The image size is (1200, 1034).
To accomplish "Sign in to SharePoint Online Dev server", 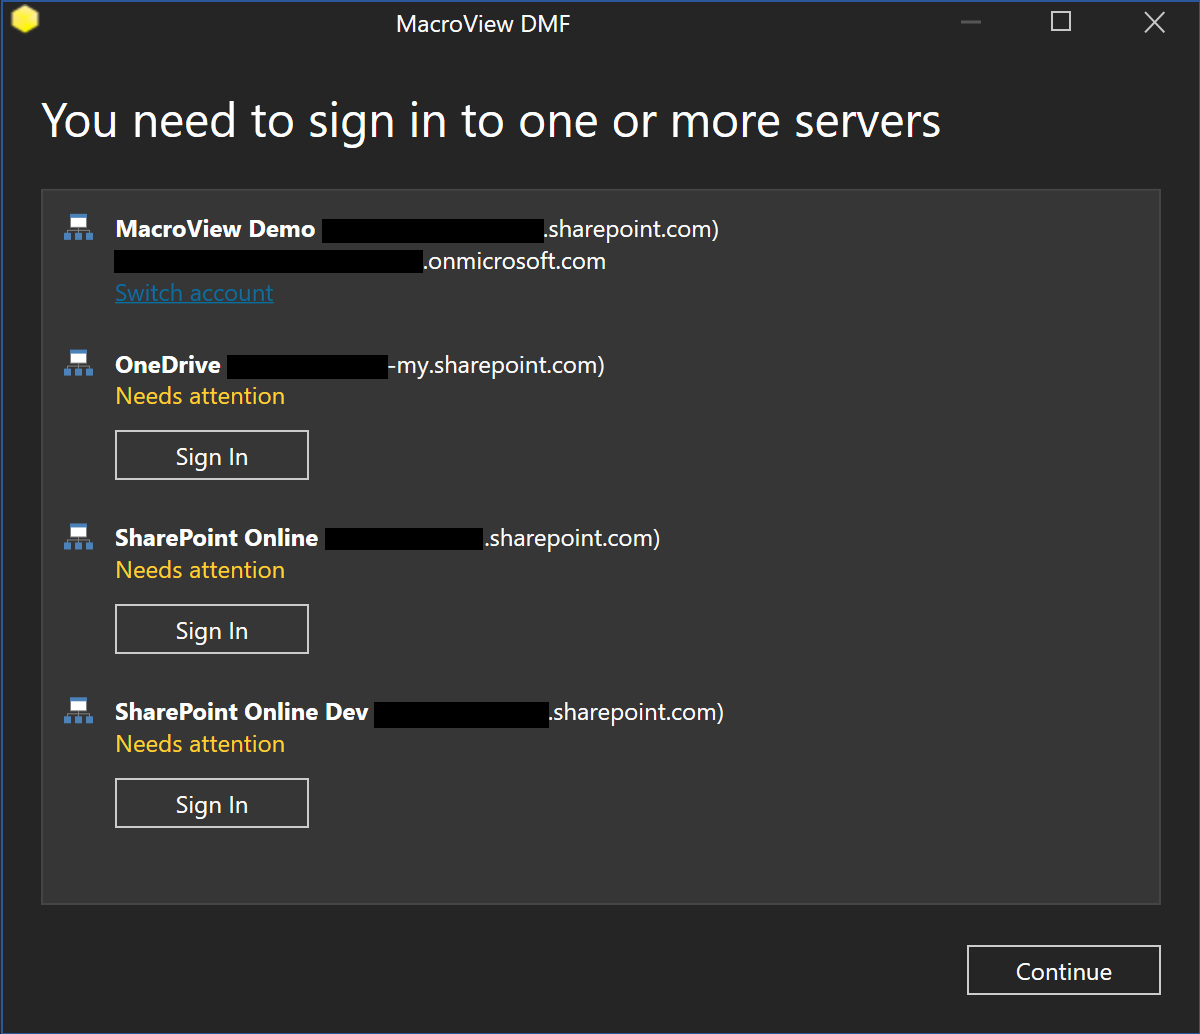I will 212,804.
